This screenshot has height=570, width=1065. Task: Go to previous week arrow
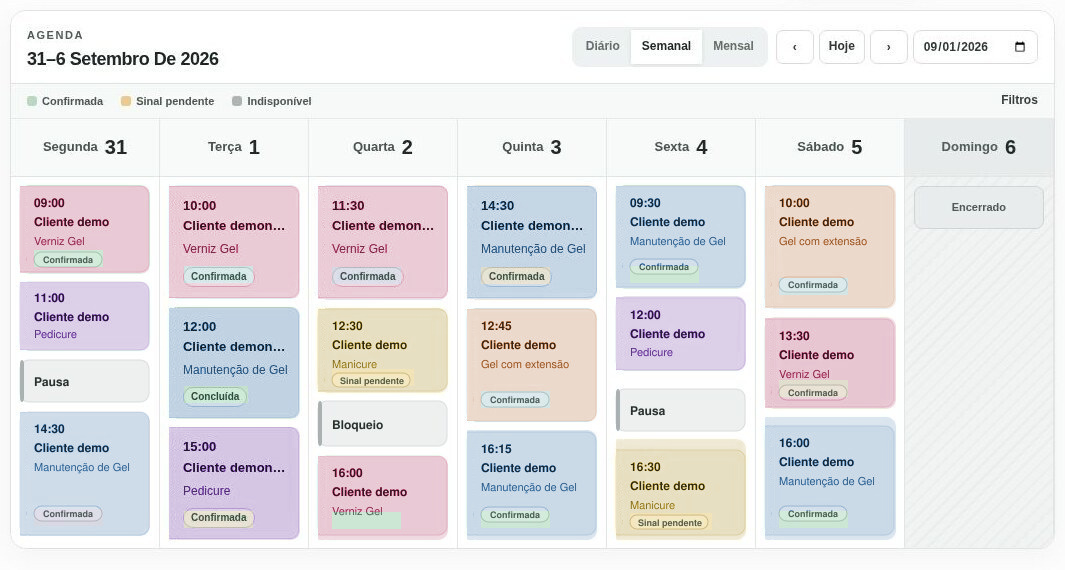click(x=795, y=47)
